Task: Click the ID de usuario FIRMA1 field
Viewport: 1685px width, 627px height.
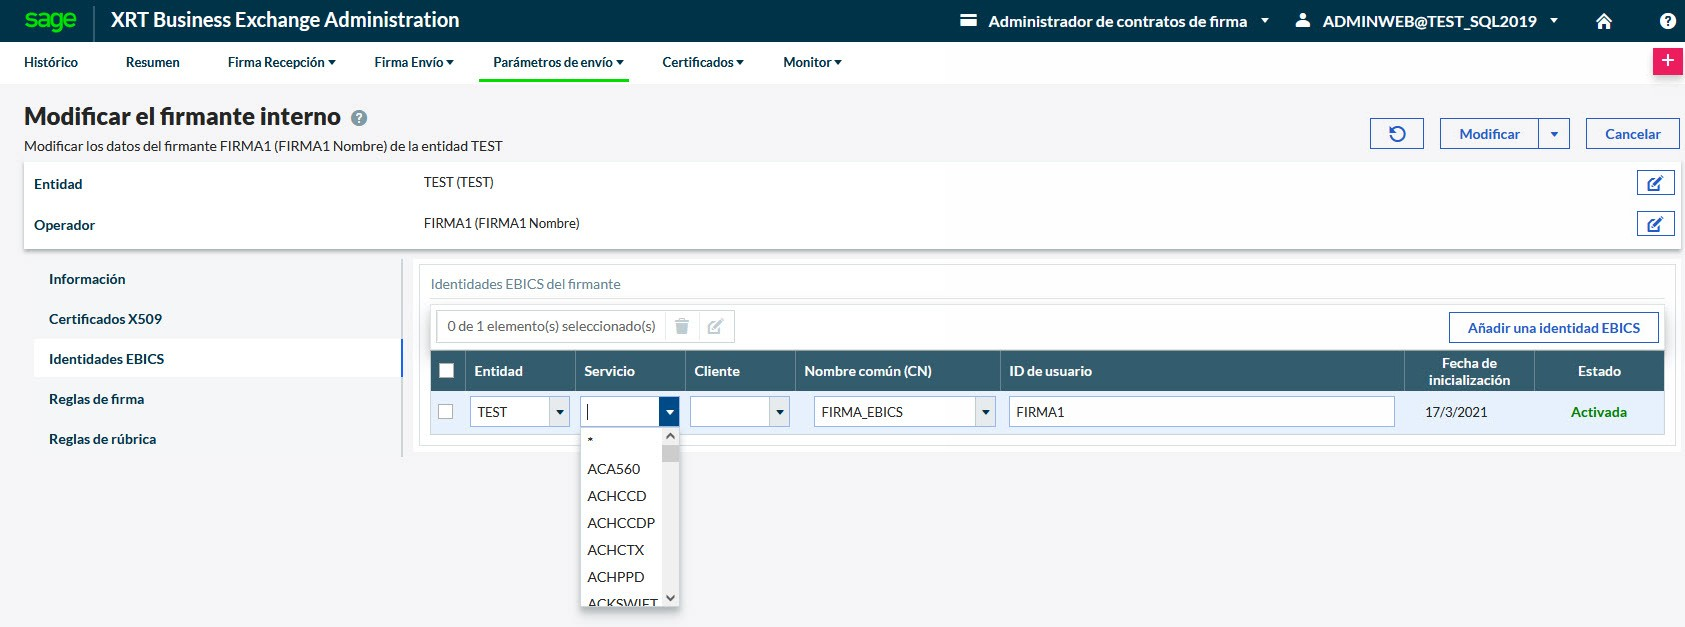Action: [x=1200, y=412]
